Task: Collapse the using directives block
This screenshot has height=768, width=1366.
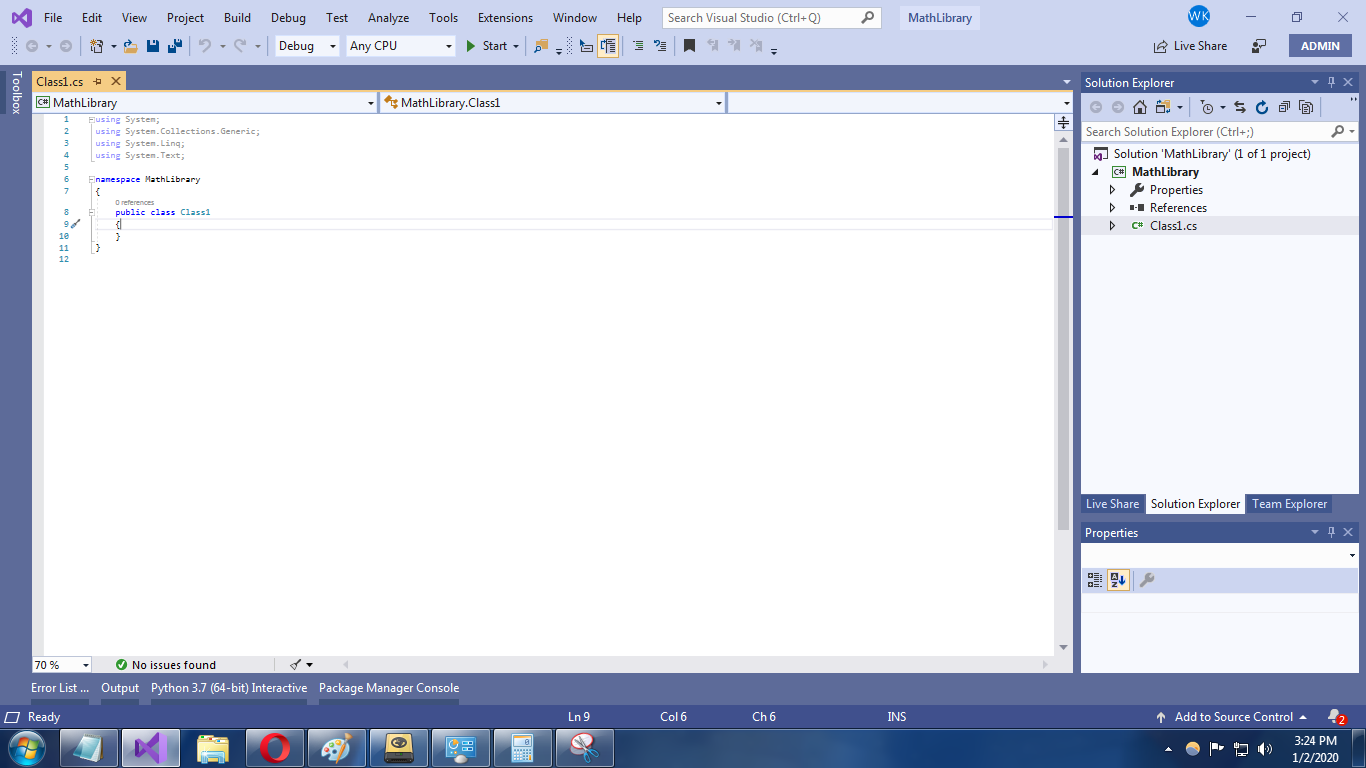Action: (x=91, y=119)
